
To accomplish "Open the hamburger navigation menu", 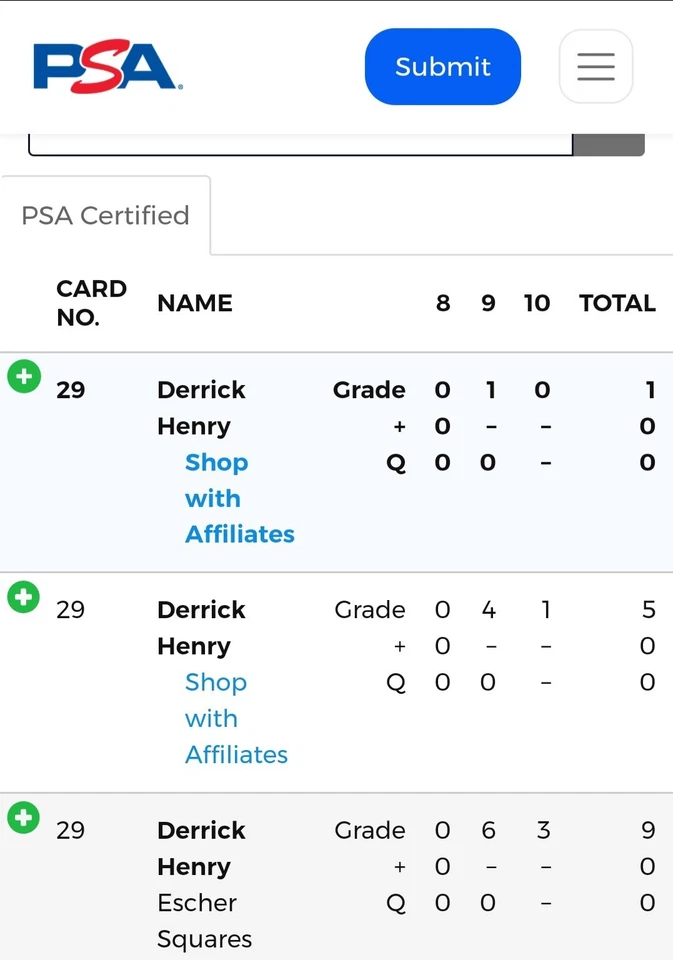I will click(595, 67).
